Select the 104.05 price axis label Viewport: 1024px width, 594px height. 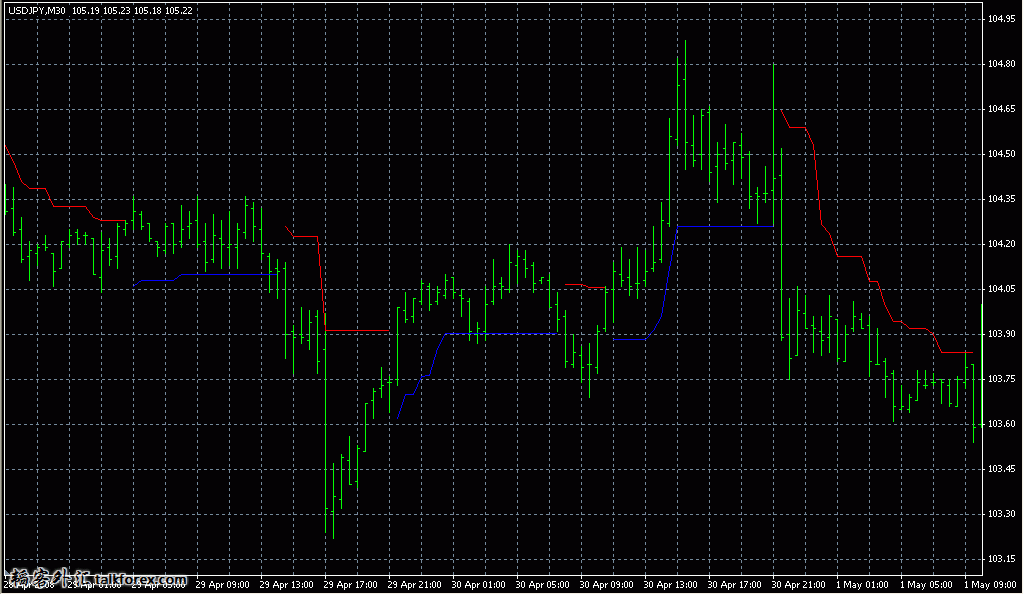tap(1001, 289)
